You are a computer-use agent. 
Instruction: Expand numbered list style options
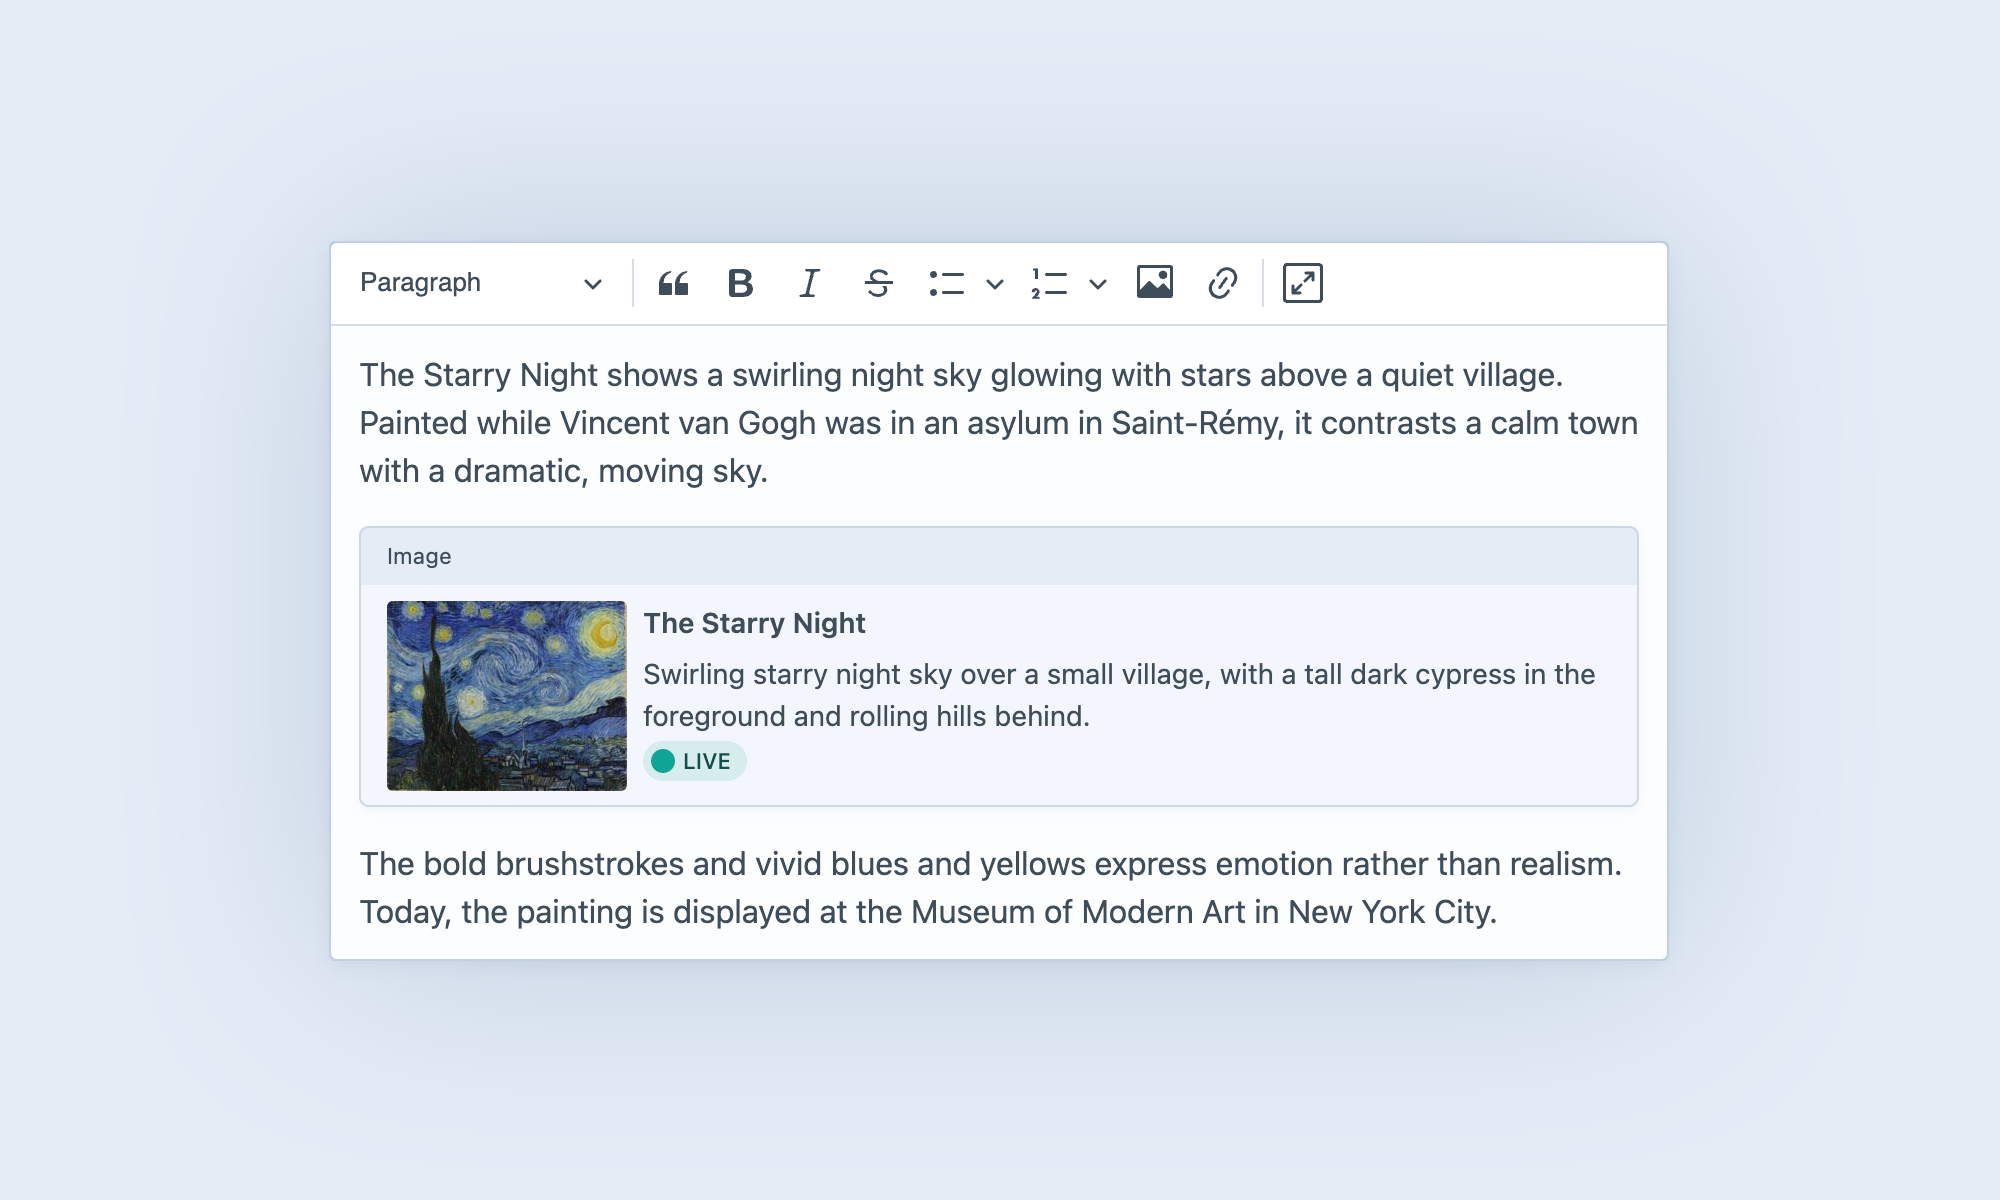[x=1098, y=285]
